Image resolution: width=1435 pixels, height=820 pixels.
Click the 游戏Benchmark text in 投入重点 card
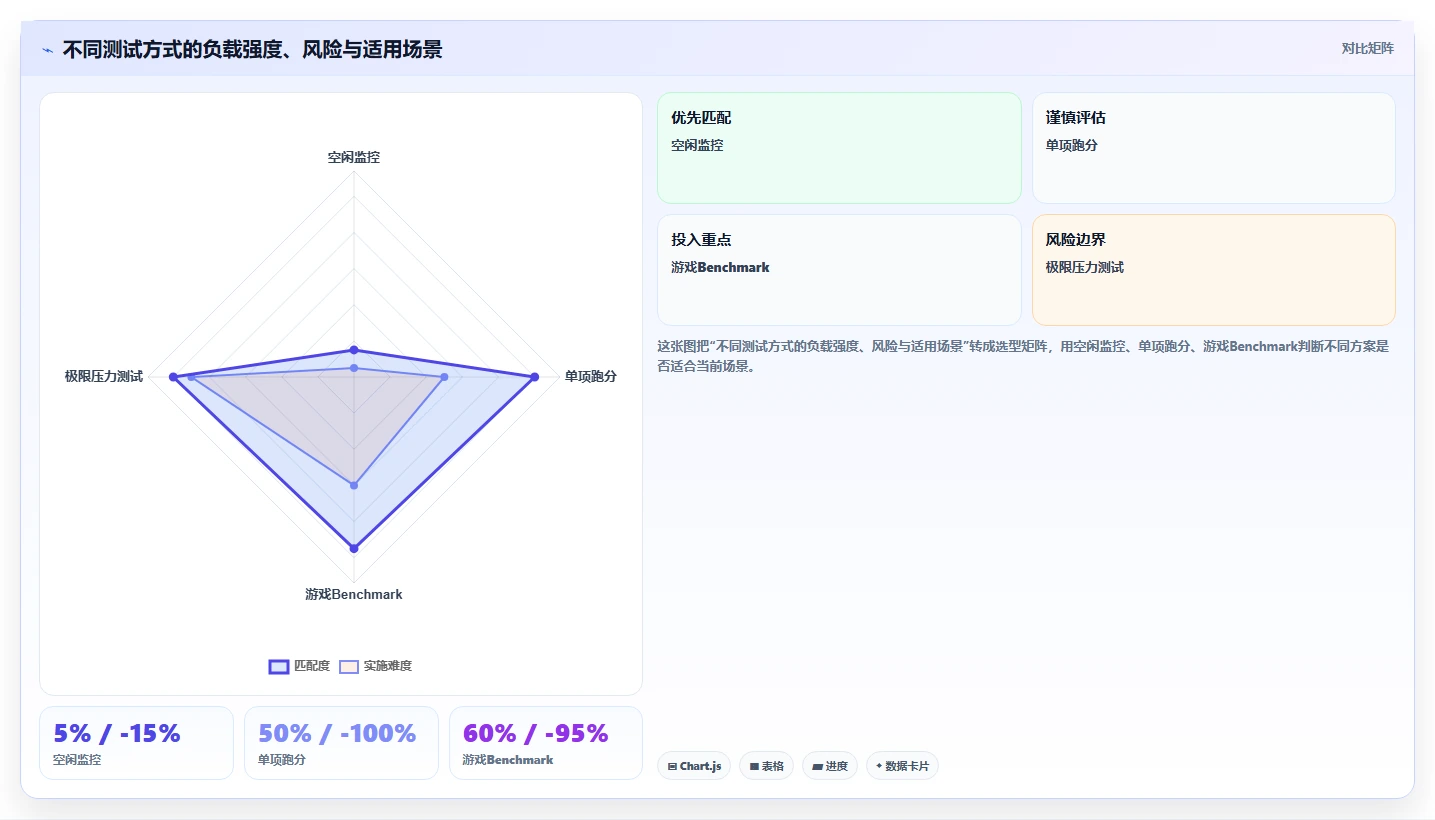720,267
